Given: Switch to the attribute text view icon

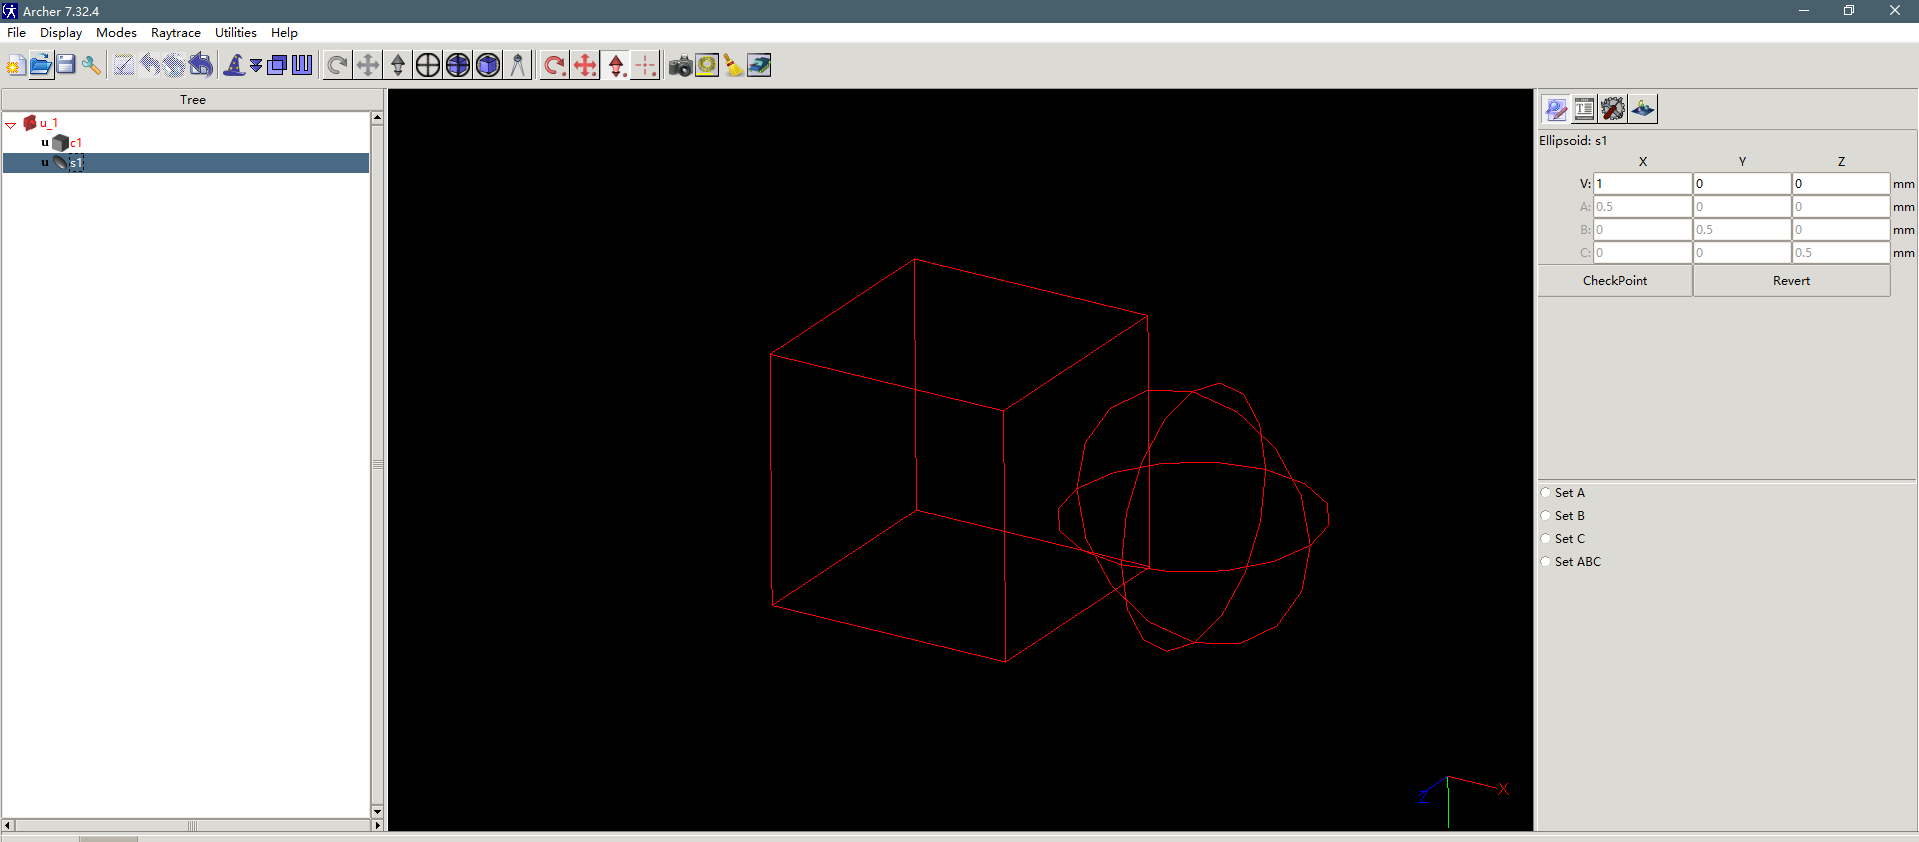Looking at the screenshot, I should click(1584, 109).
